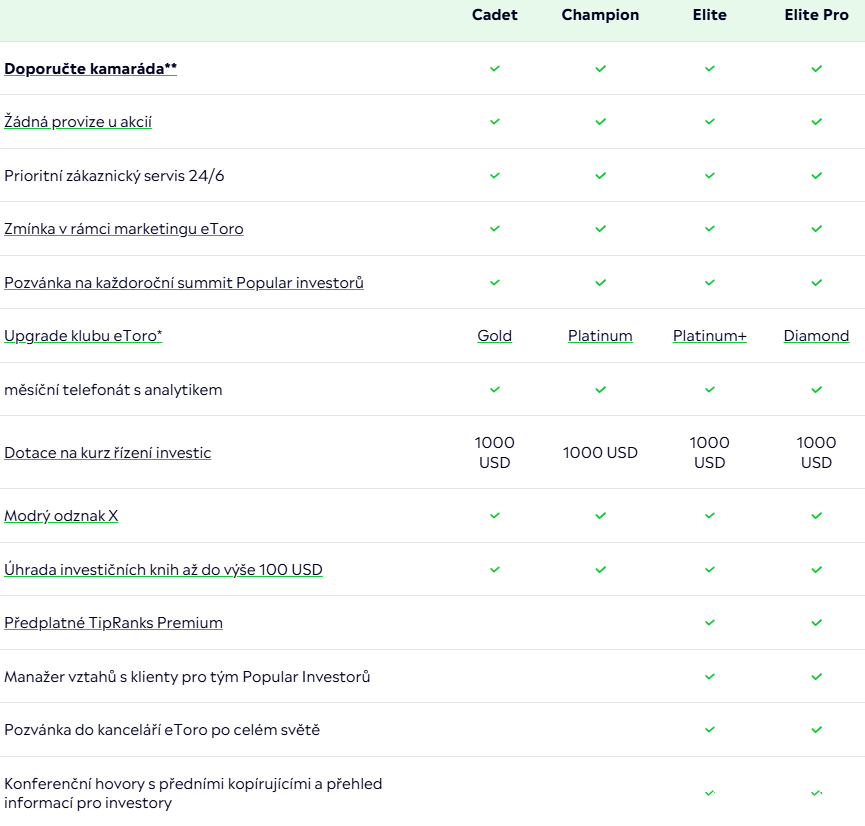The width and height of the screenshot is (865, 826).
Task: Click Elite checkmark for TipRanks Premium row
Action: [x=709, y=623]
